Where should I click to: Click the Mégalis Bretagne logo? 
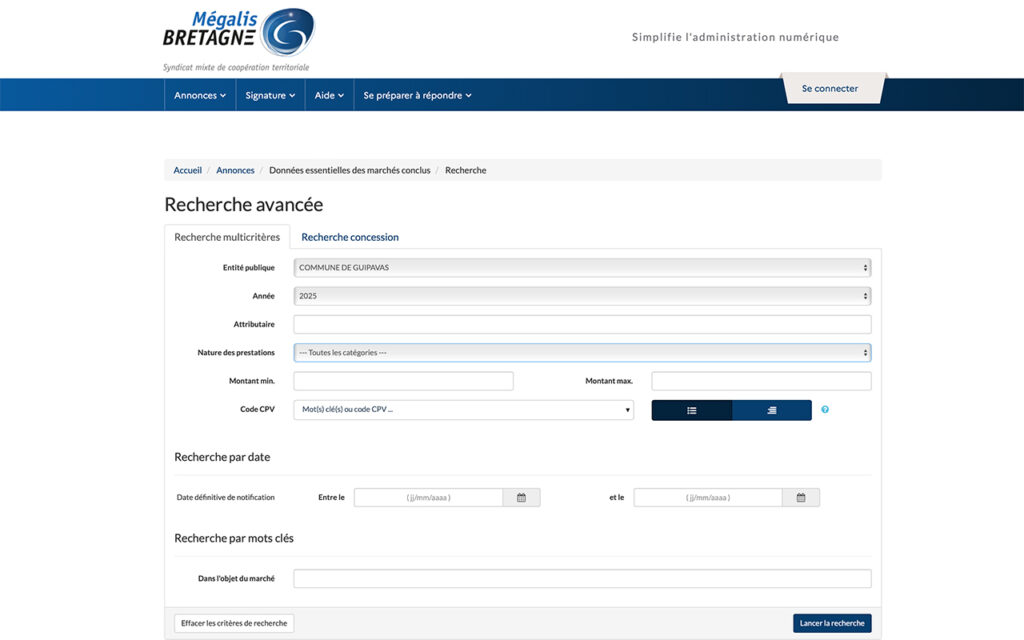point(238,33)
